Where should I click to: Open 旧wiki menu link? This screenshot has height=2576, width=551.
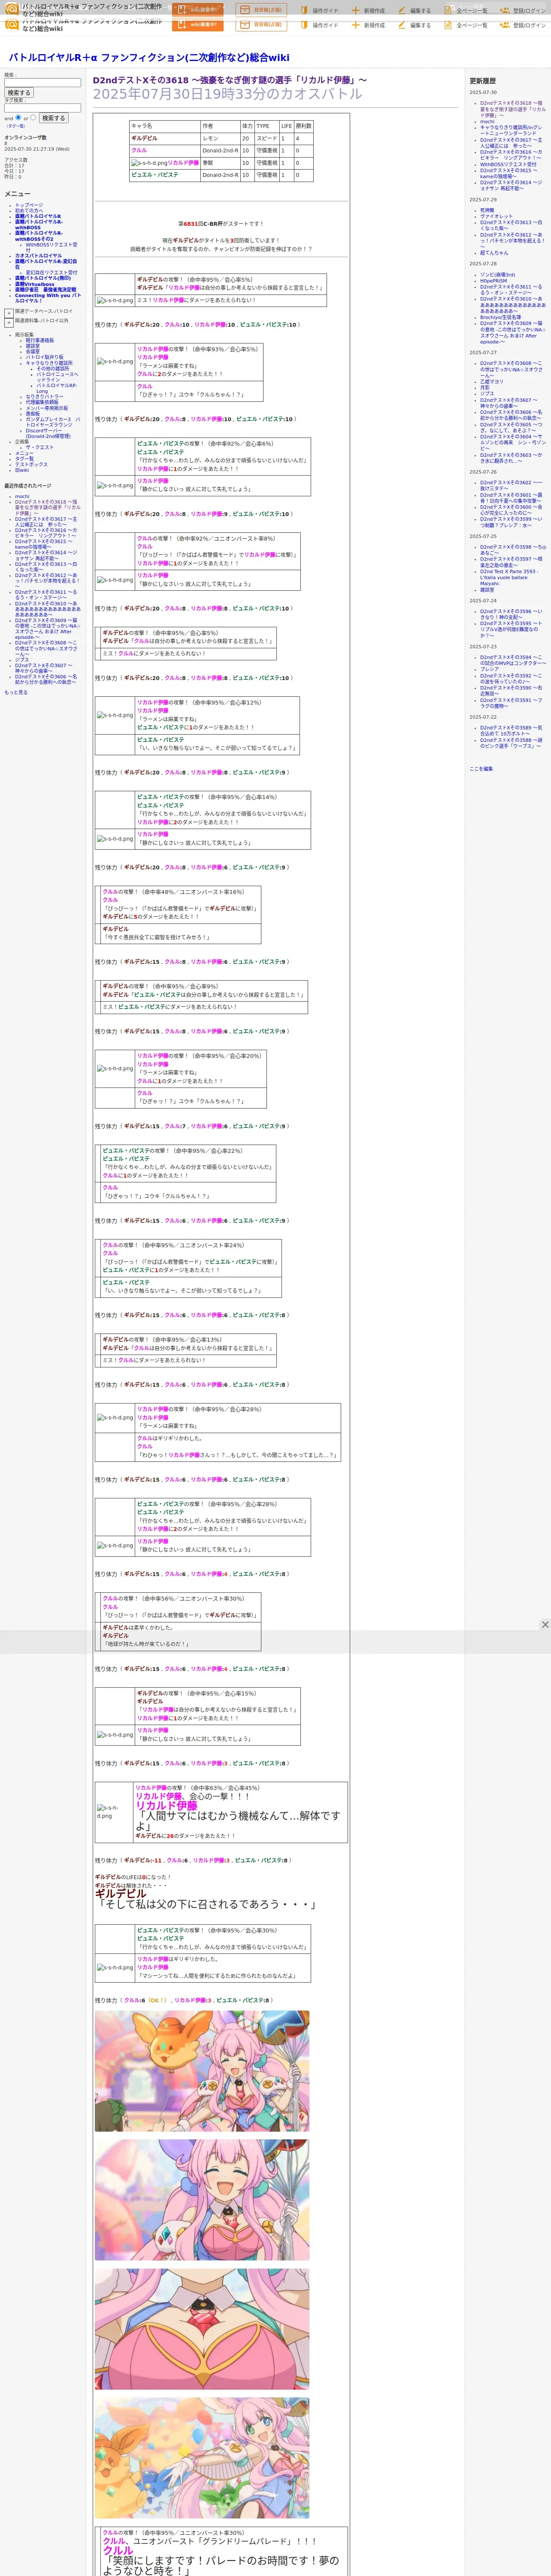[x=22, y=471]
